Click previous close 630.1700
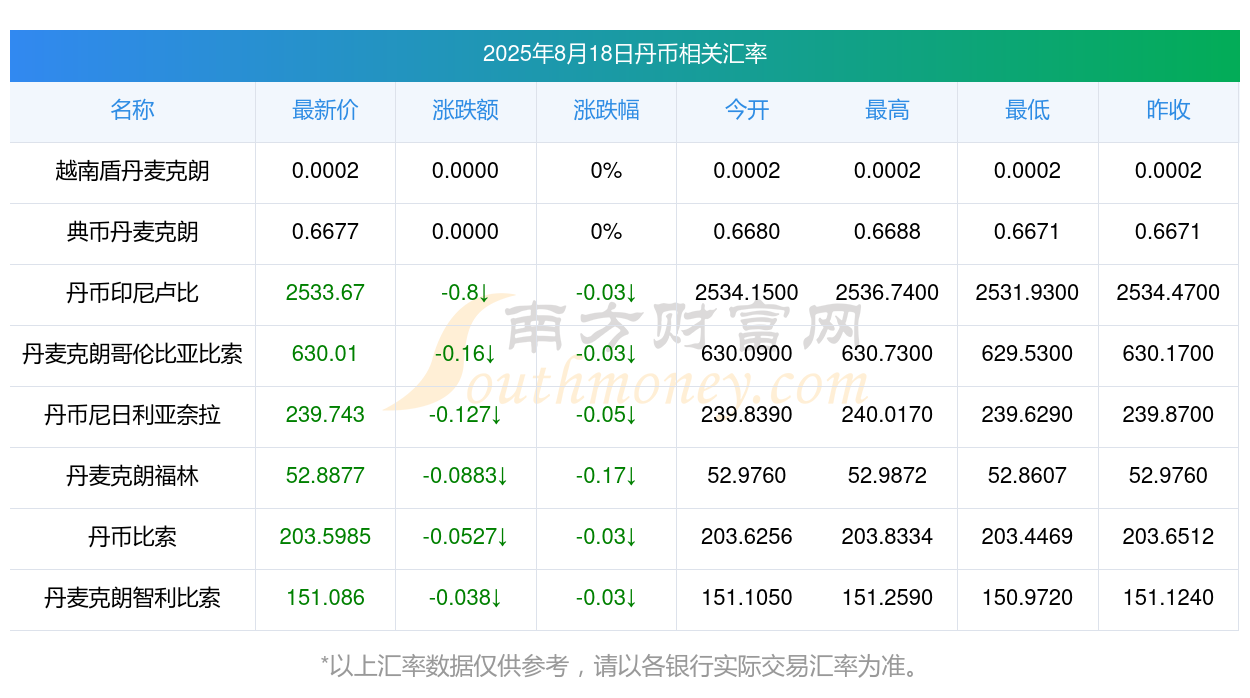The width and height of the screenshot is (1250, 698). [x=1168, y=354]
